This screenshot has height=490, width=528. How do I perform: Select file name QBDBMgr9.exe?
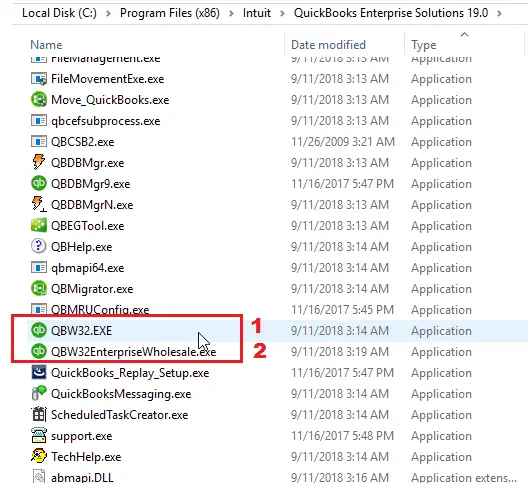click(x=90, y=184)
